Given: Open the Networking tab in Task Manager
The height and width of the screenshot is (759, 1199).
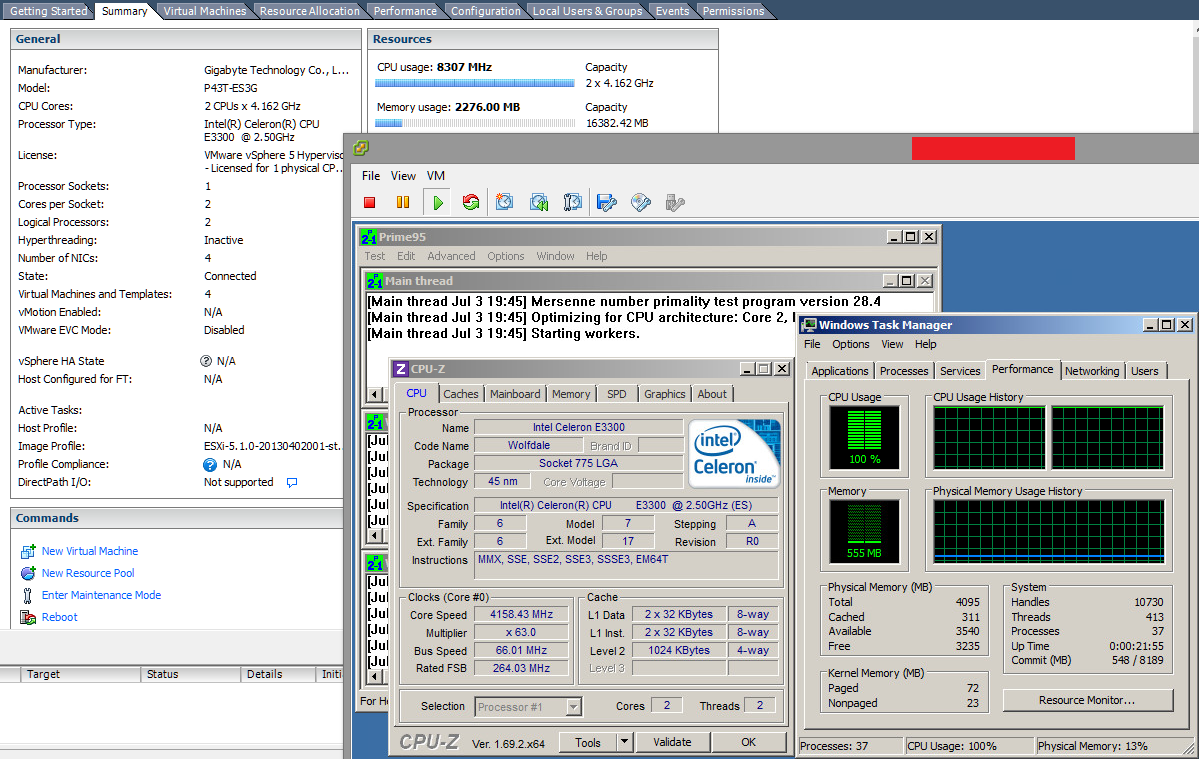Looking at the screenshot, I should 1092,371.
